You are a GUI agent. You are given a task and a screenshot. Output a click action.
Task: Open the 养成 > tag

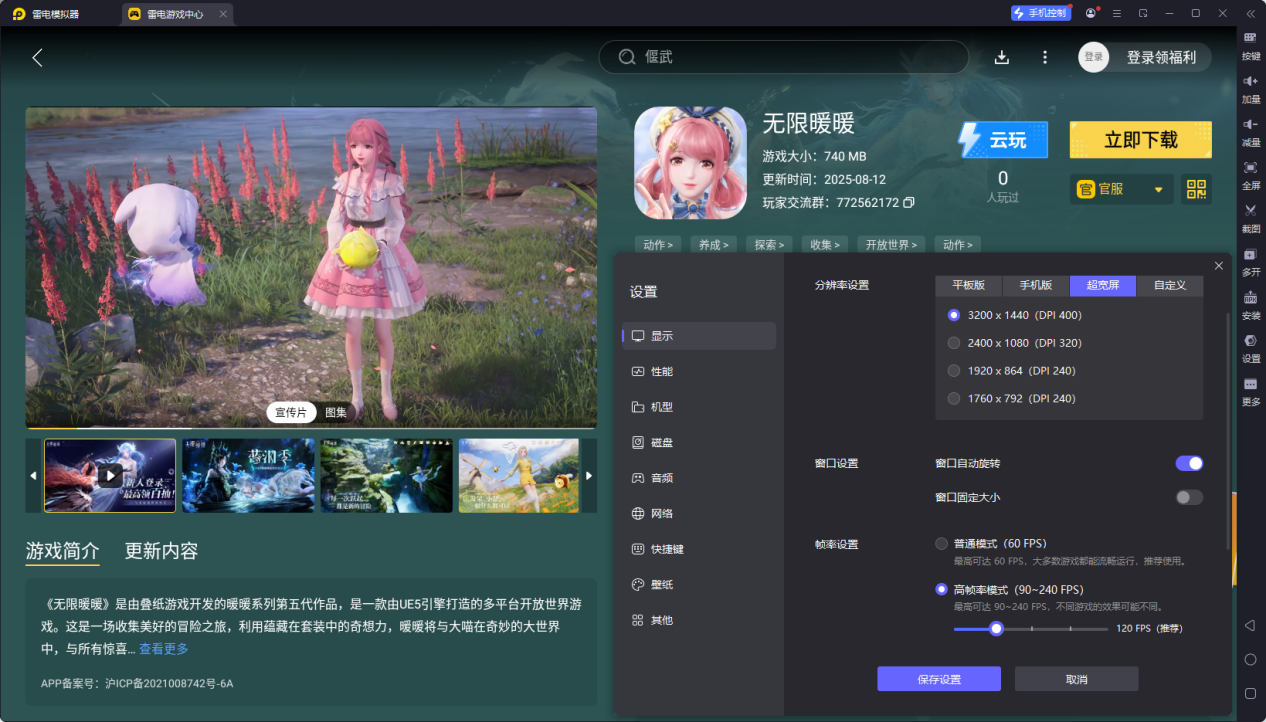714,244
